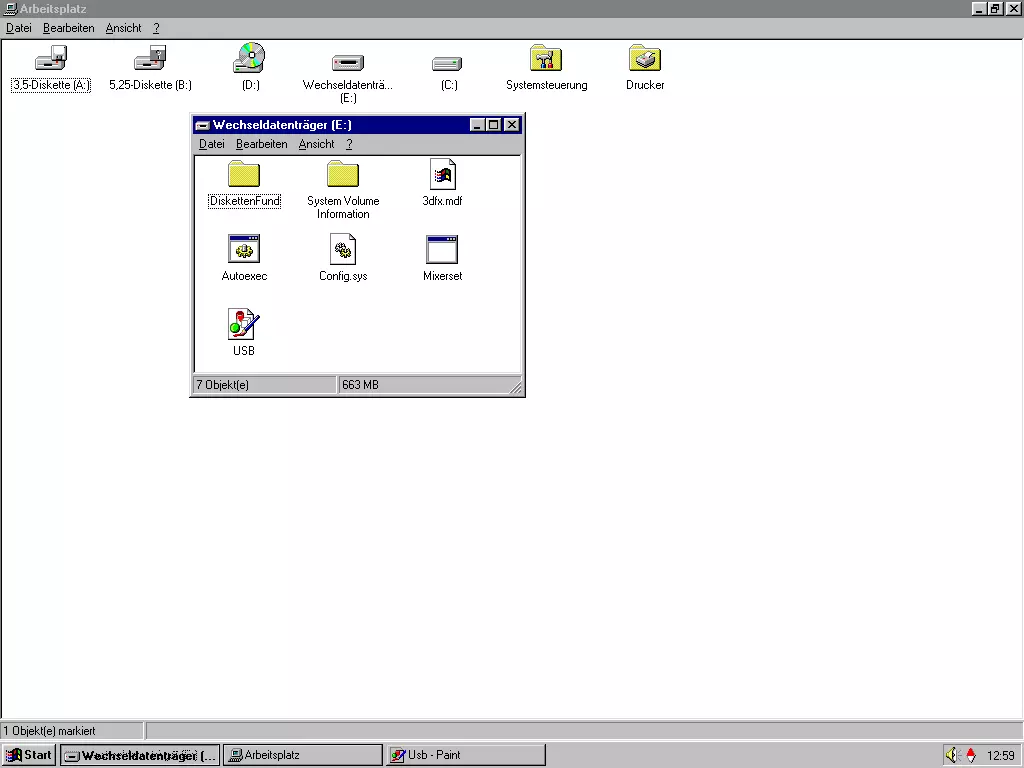Open Ansicht menu in Arbeitsplatz window
This screenshot has width=1024, height=768.
(x=123, y=28)
